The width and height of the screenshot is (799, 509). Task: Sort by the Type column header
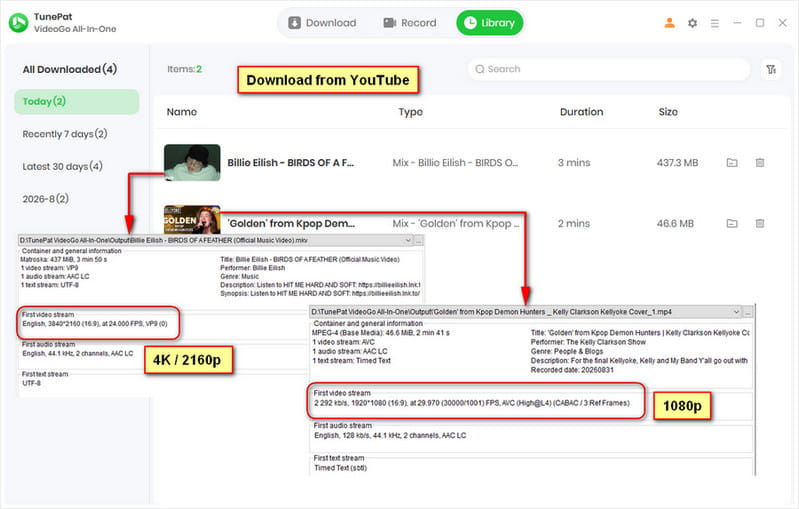[x=410, y=112]
